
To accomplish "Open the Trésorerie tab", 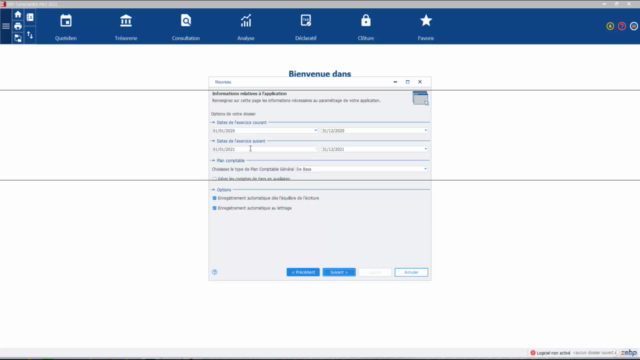I will pos(126,27).
